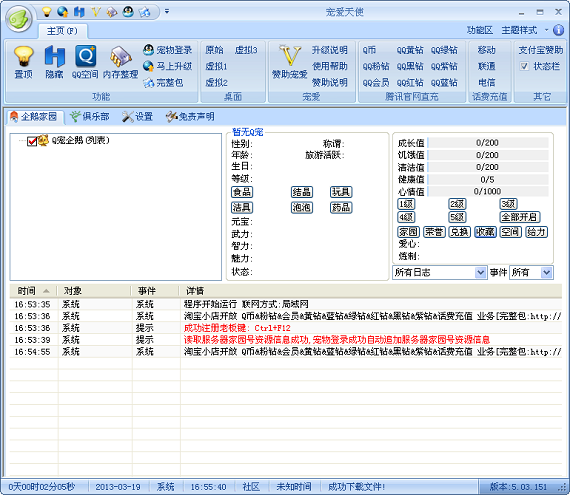This screenshot has width=570, height=495.
Task: Select the log row 成功注册老板键: Ctrl+F12
Action: (x=286, y=328)
